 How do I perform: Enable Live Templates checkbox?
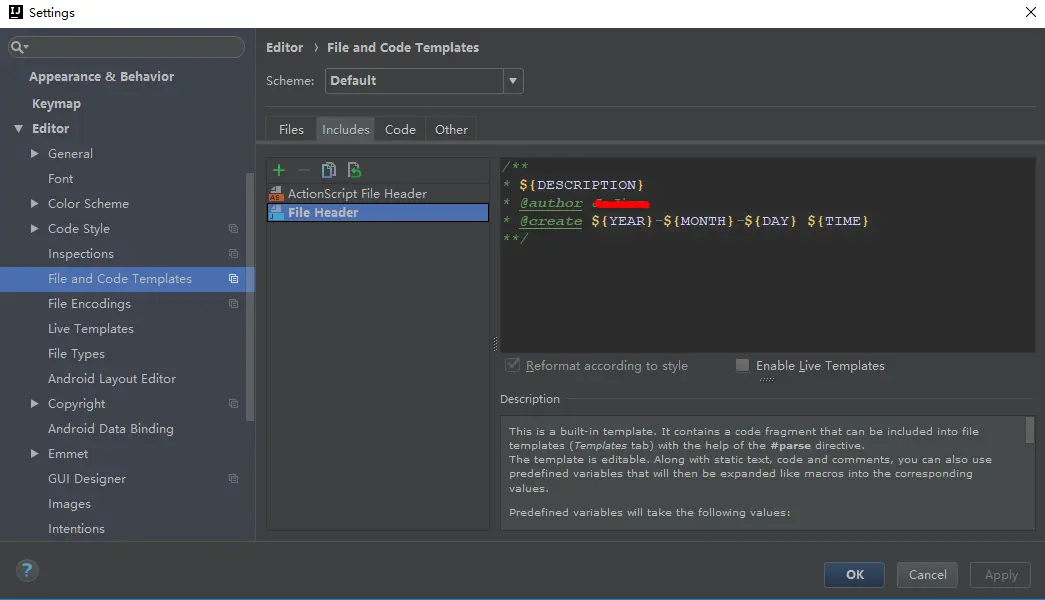[x=742, y=365]
